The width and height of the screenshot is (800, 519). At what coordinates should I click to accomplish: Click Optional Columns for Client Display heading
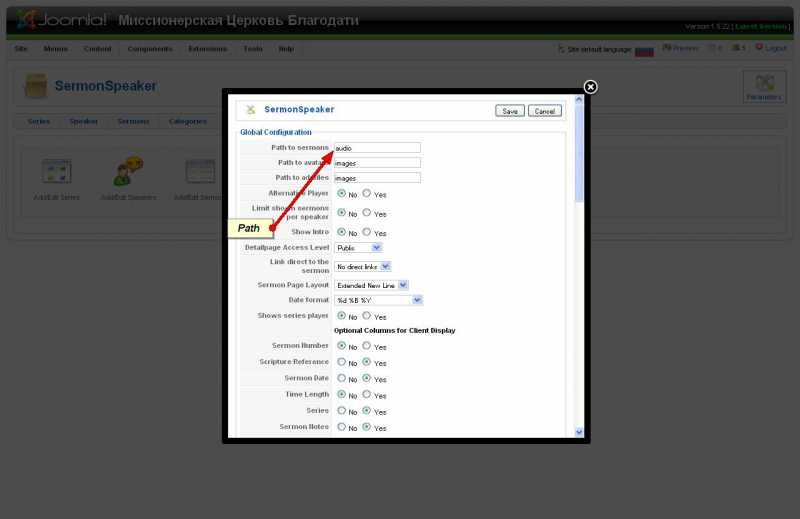click(394, 331)
